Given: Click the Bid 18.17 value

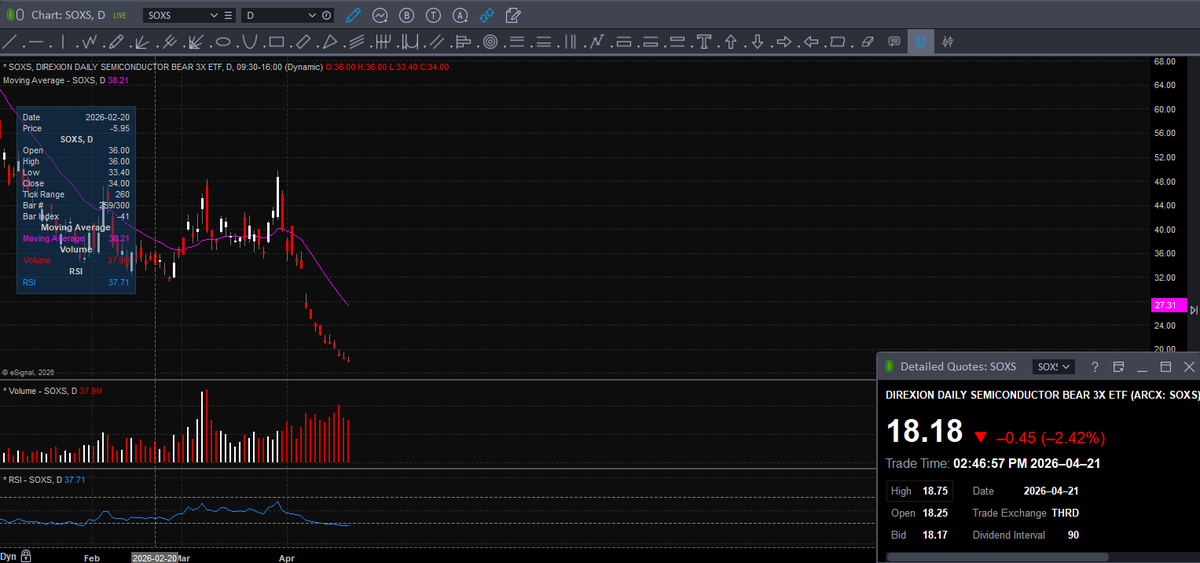Looking at the screenshot, I should tap(935, 535).
